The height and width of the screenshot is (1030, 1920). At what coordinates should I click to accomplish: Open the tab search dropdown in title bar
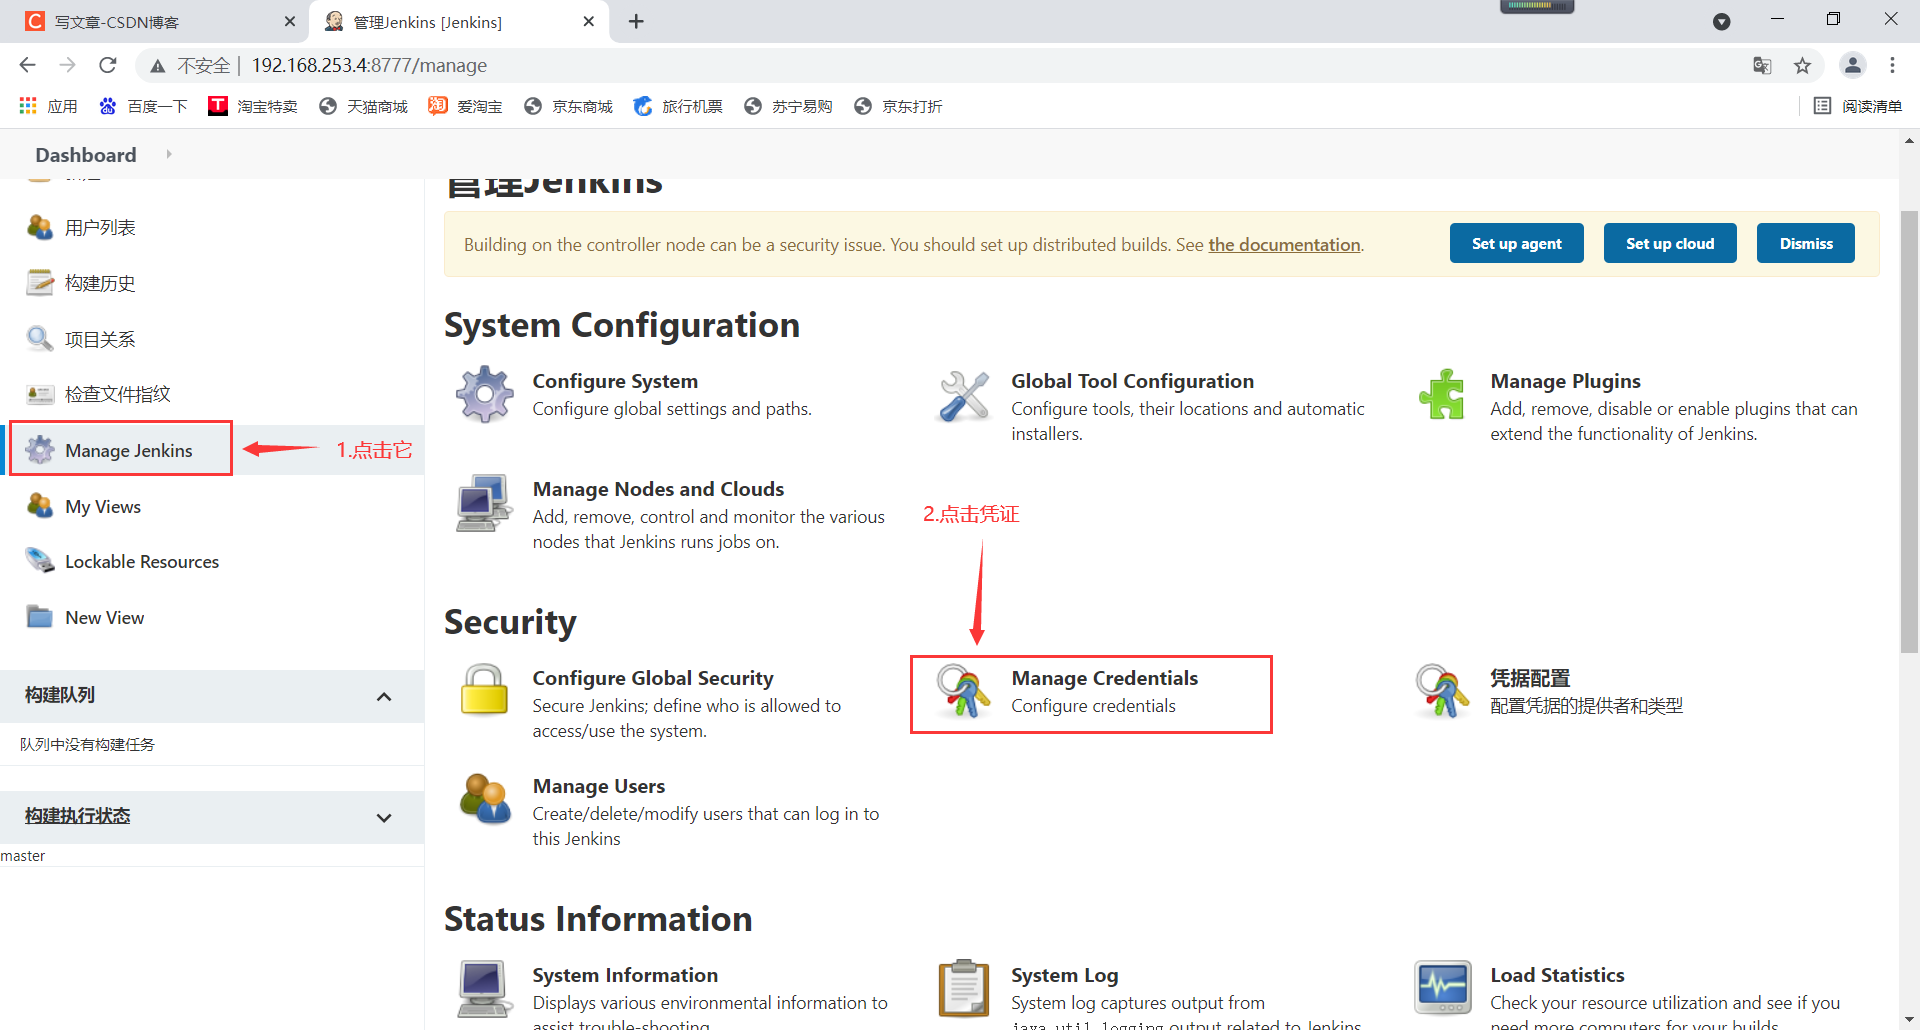[1722, 22]
